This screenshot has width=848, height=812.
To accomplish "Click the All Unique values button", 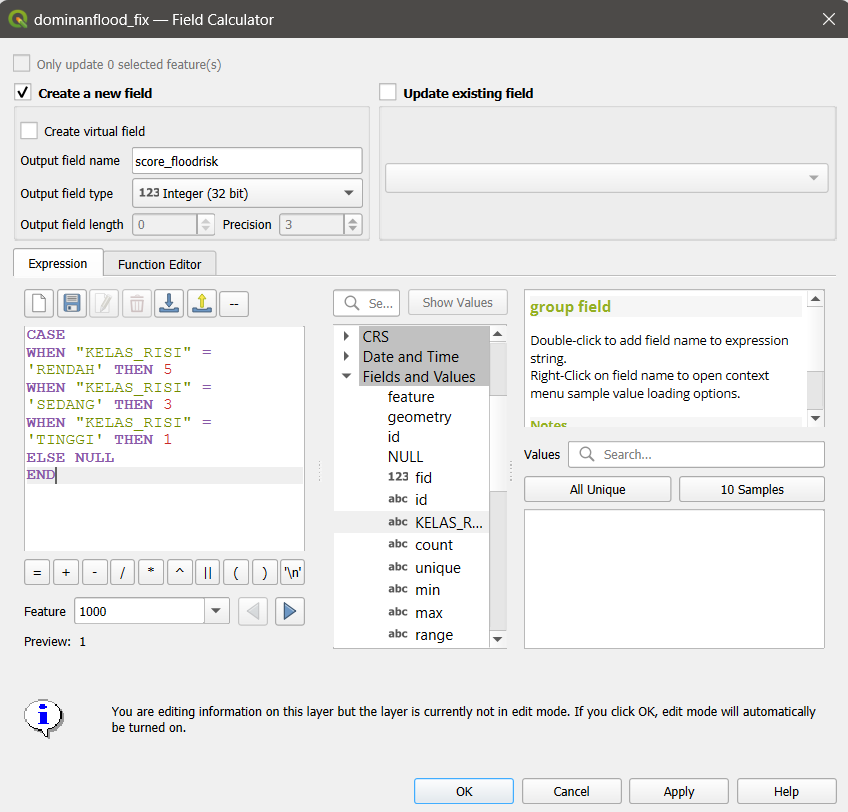I will [x=597, y=489].
